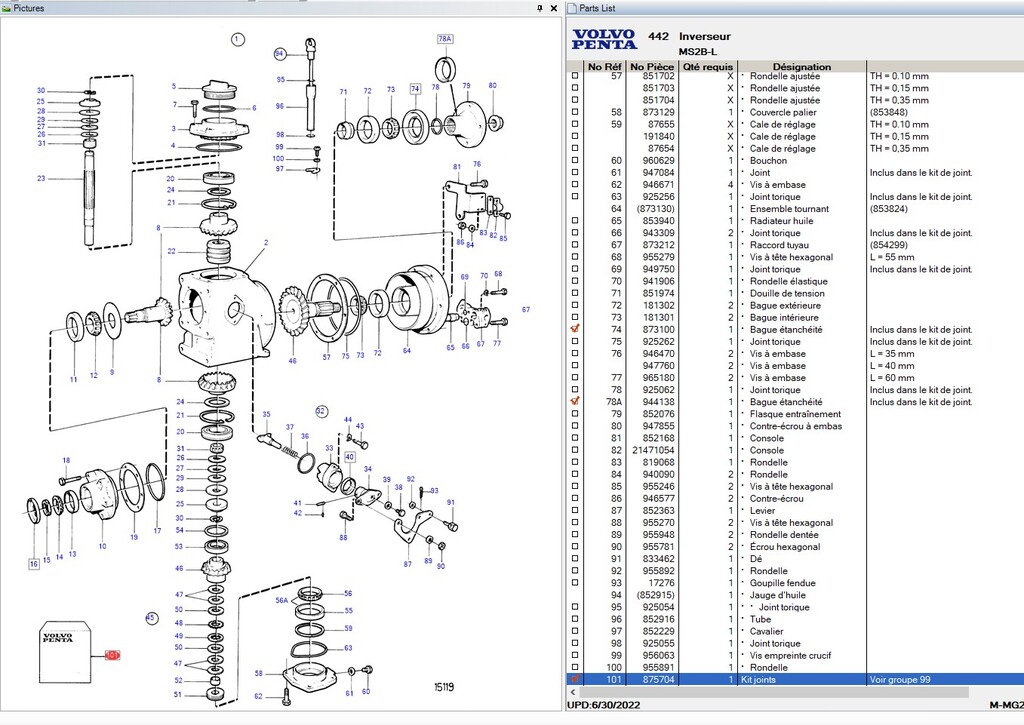Tick the checkbox for part 873129
This screenshot has width=1024, height=725.
click(x=575, y=112)
